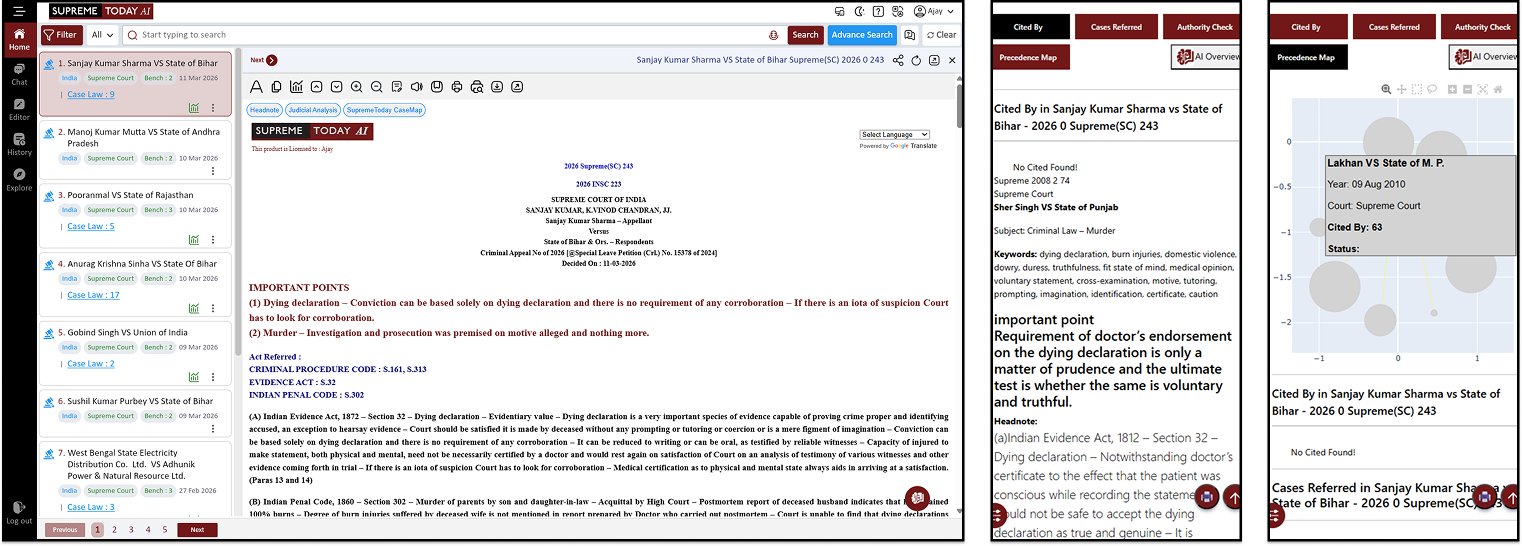Open options menu for Pooranmal result
The height and width of the screenshot is (546, 1522).
[213, 240]
